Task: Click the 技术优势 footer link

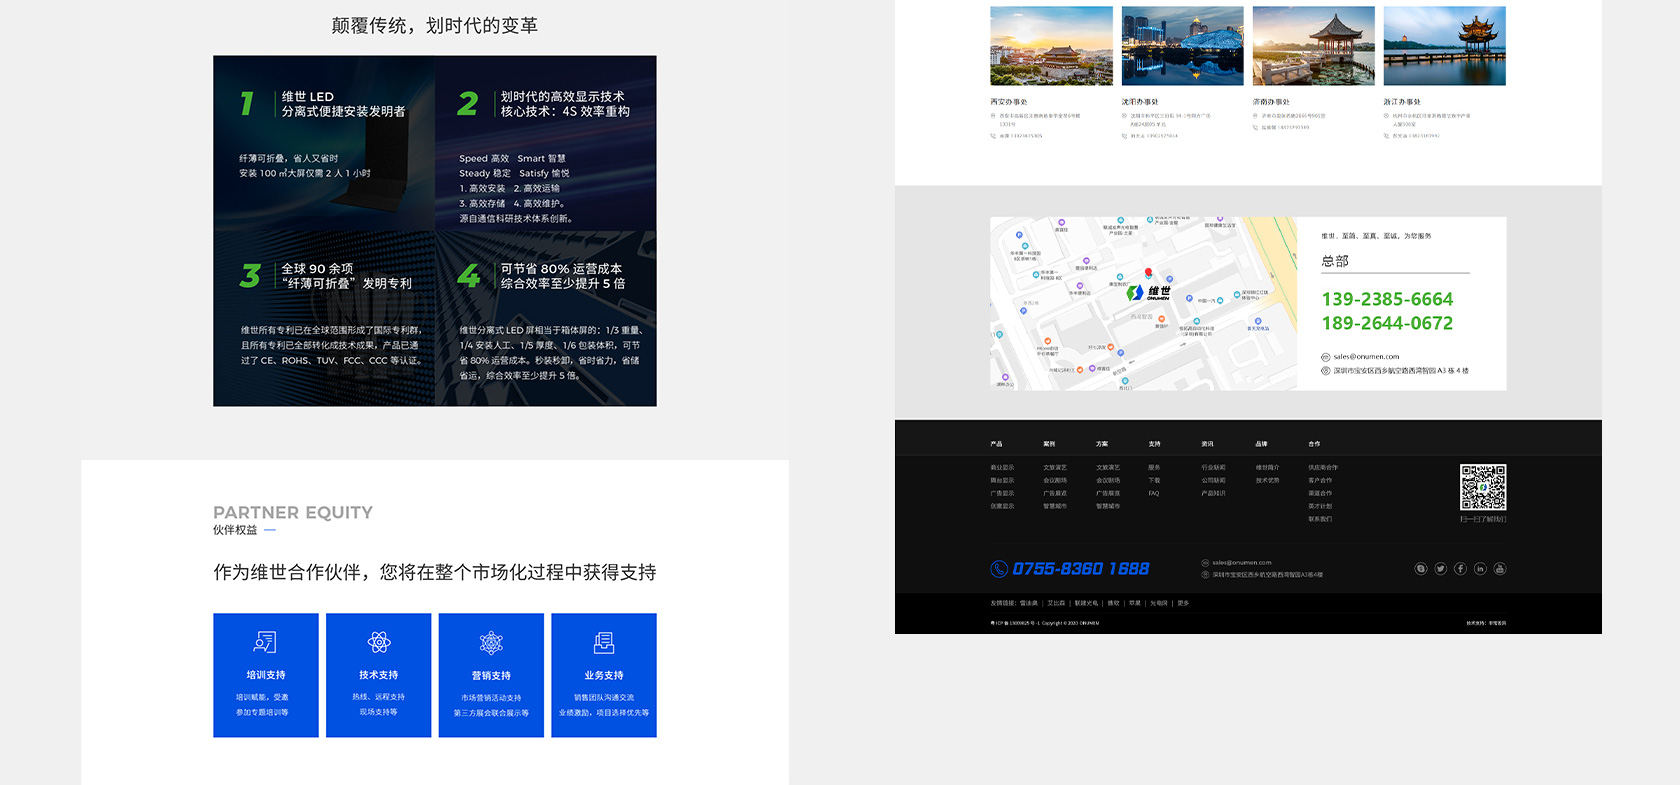Action: coord(1268,480)
